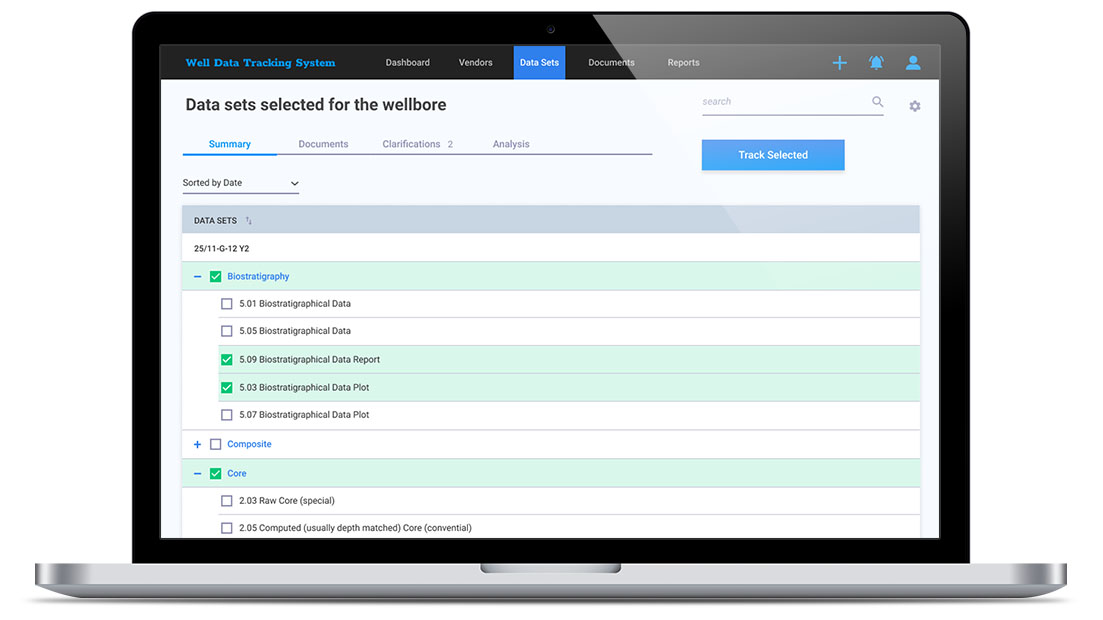Select the 5.09 Biostratigraphical Data Report label
Viewport: 1103px width, 620px height.
310,360
